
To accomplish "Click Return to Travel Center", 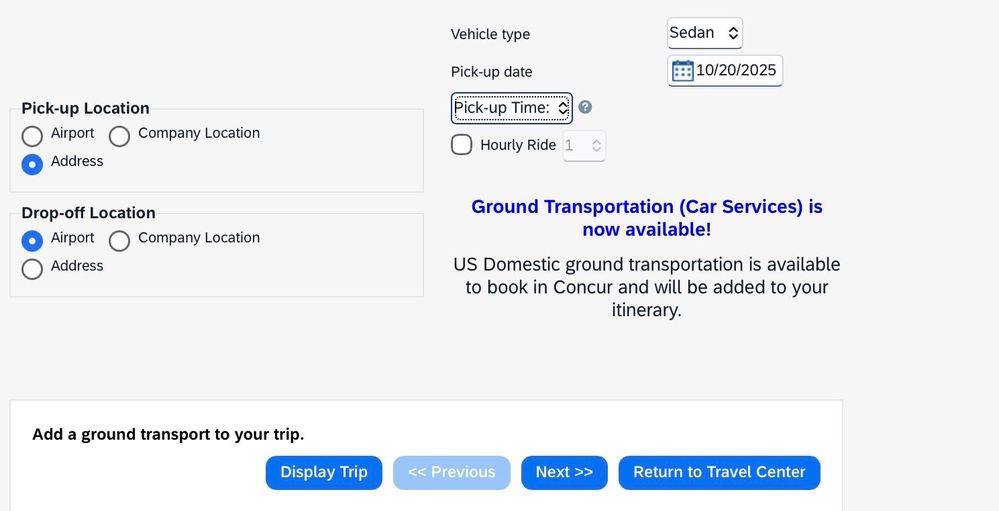I will [x=719, y=472].
